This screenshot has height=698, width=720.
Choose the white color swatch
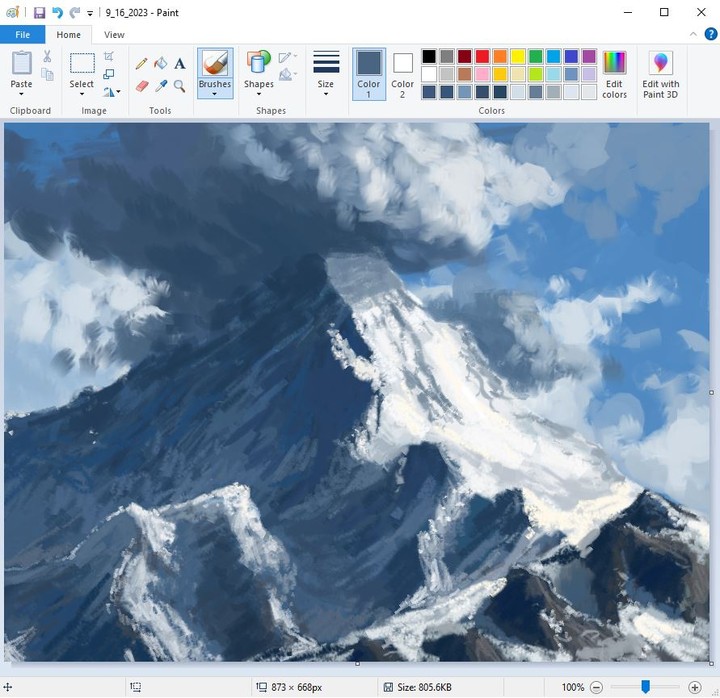[x=429, y=74]
